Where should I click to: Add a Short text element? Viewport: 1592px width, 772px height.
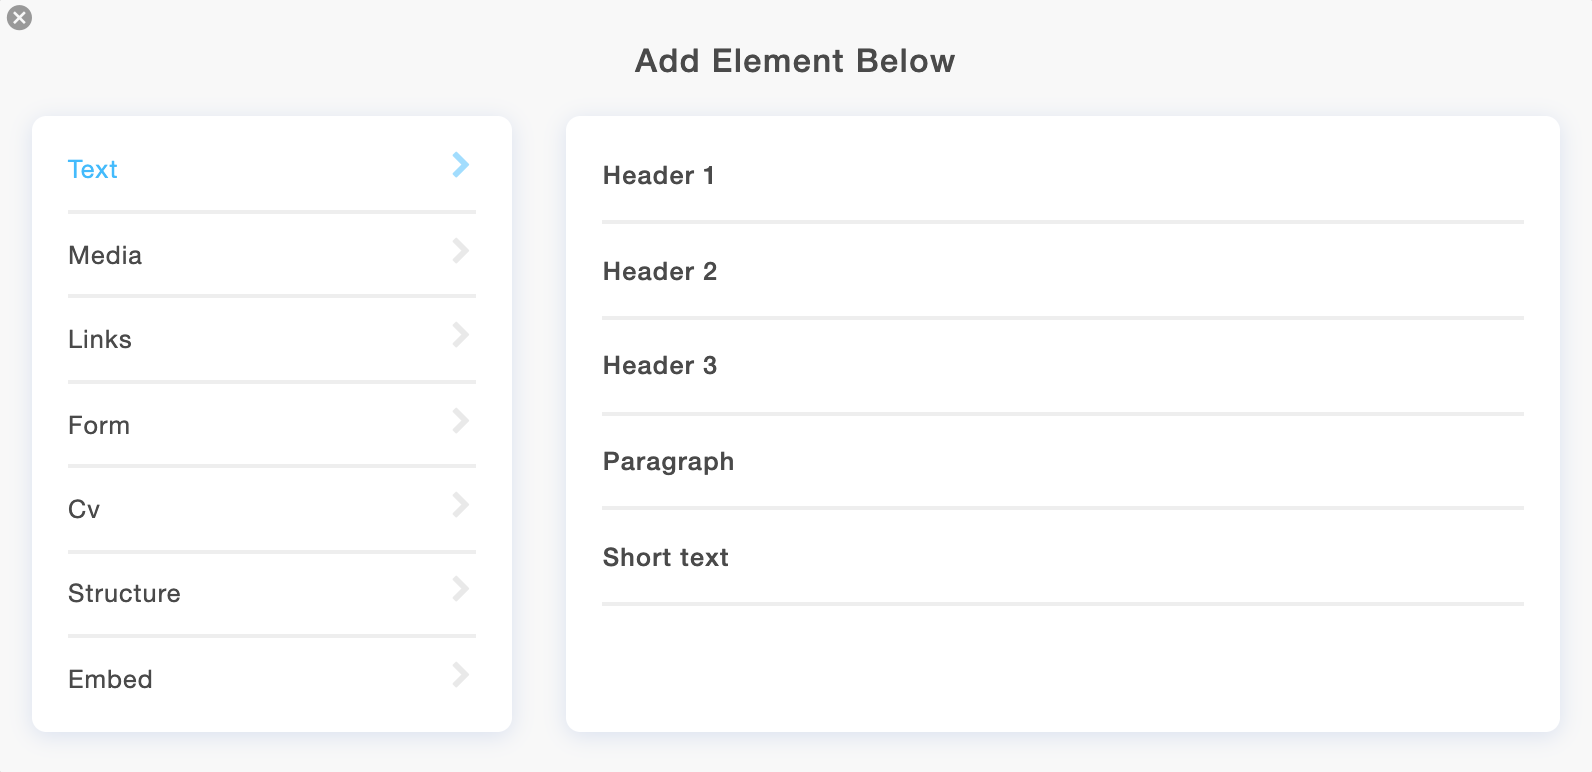[1063, 557]
